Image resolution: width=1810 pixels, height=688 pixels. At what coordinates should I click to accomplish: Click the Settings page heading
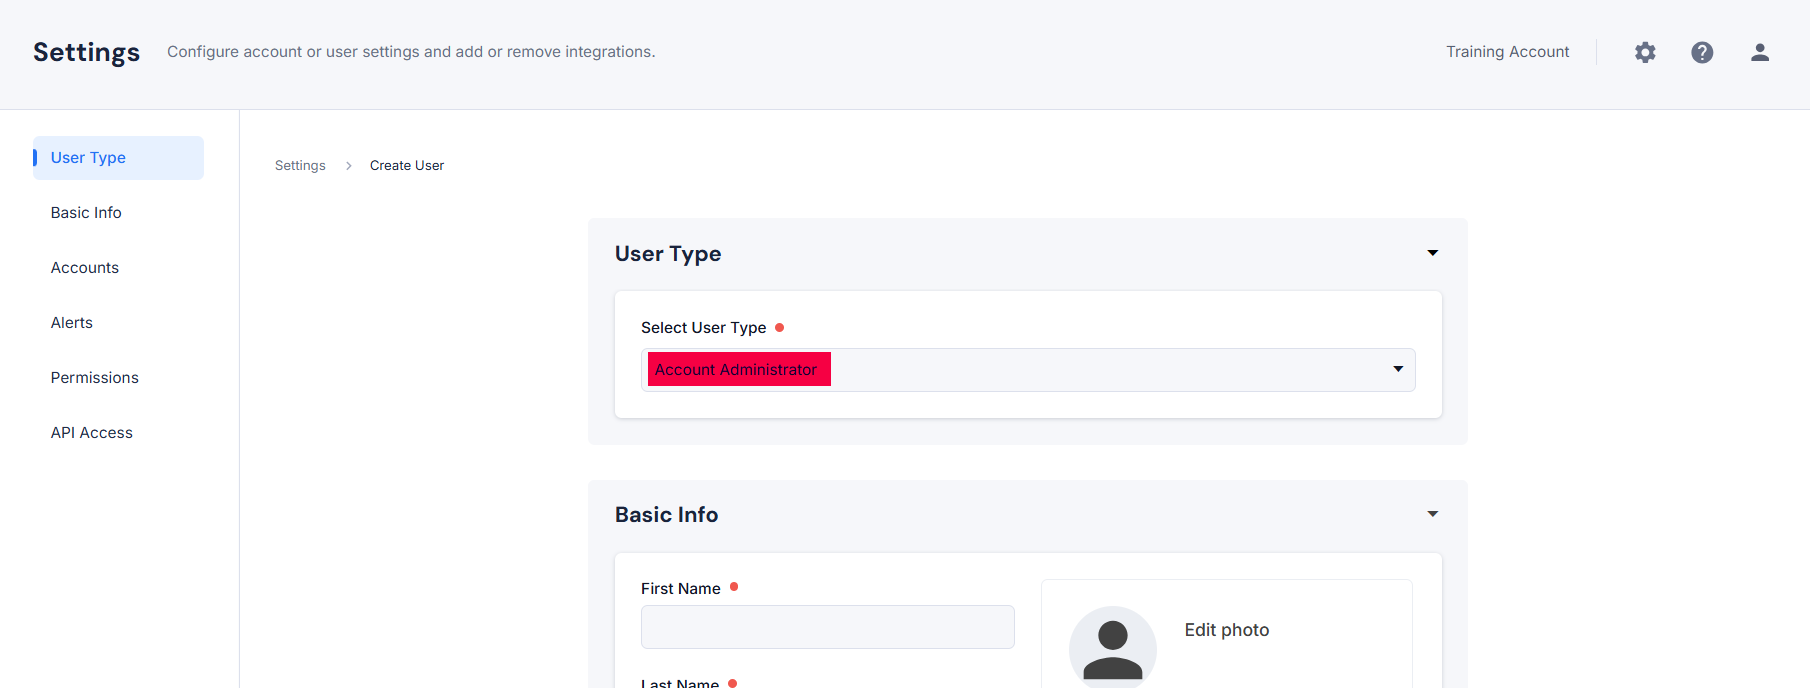coord(87,52)
